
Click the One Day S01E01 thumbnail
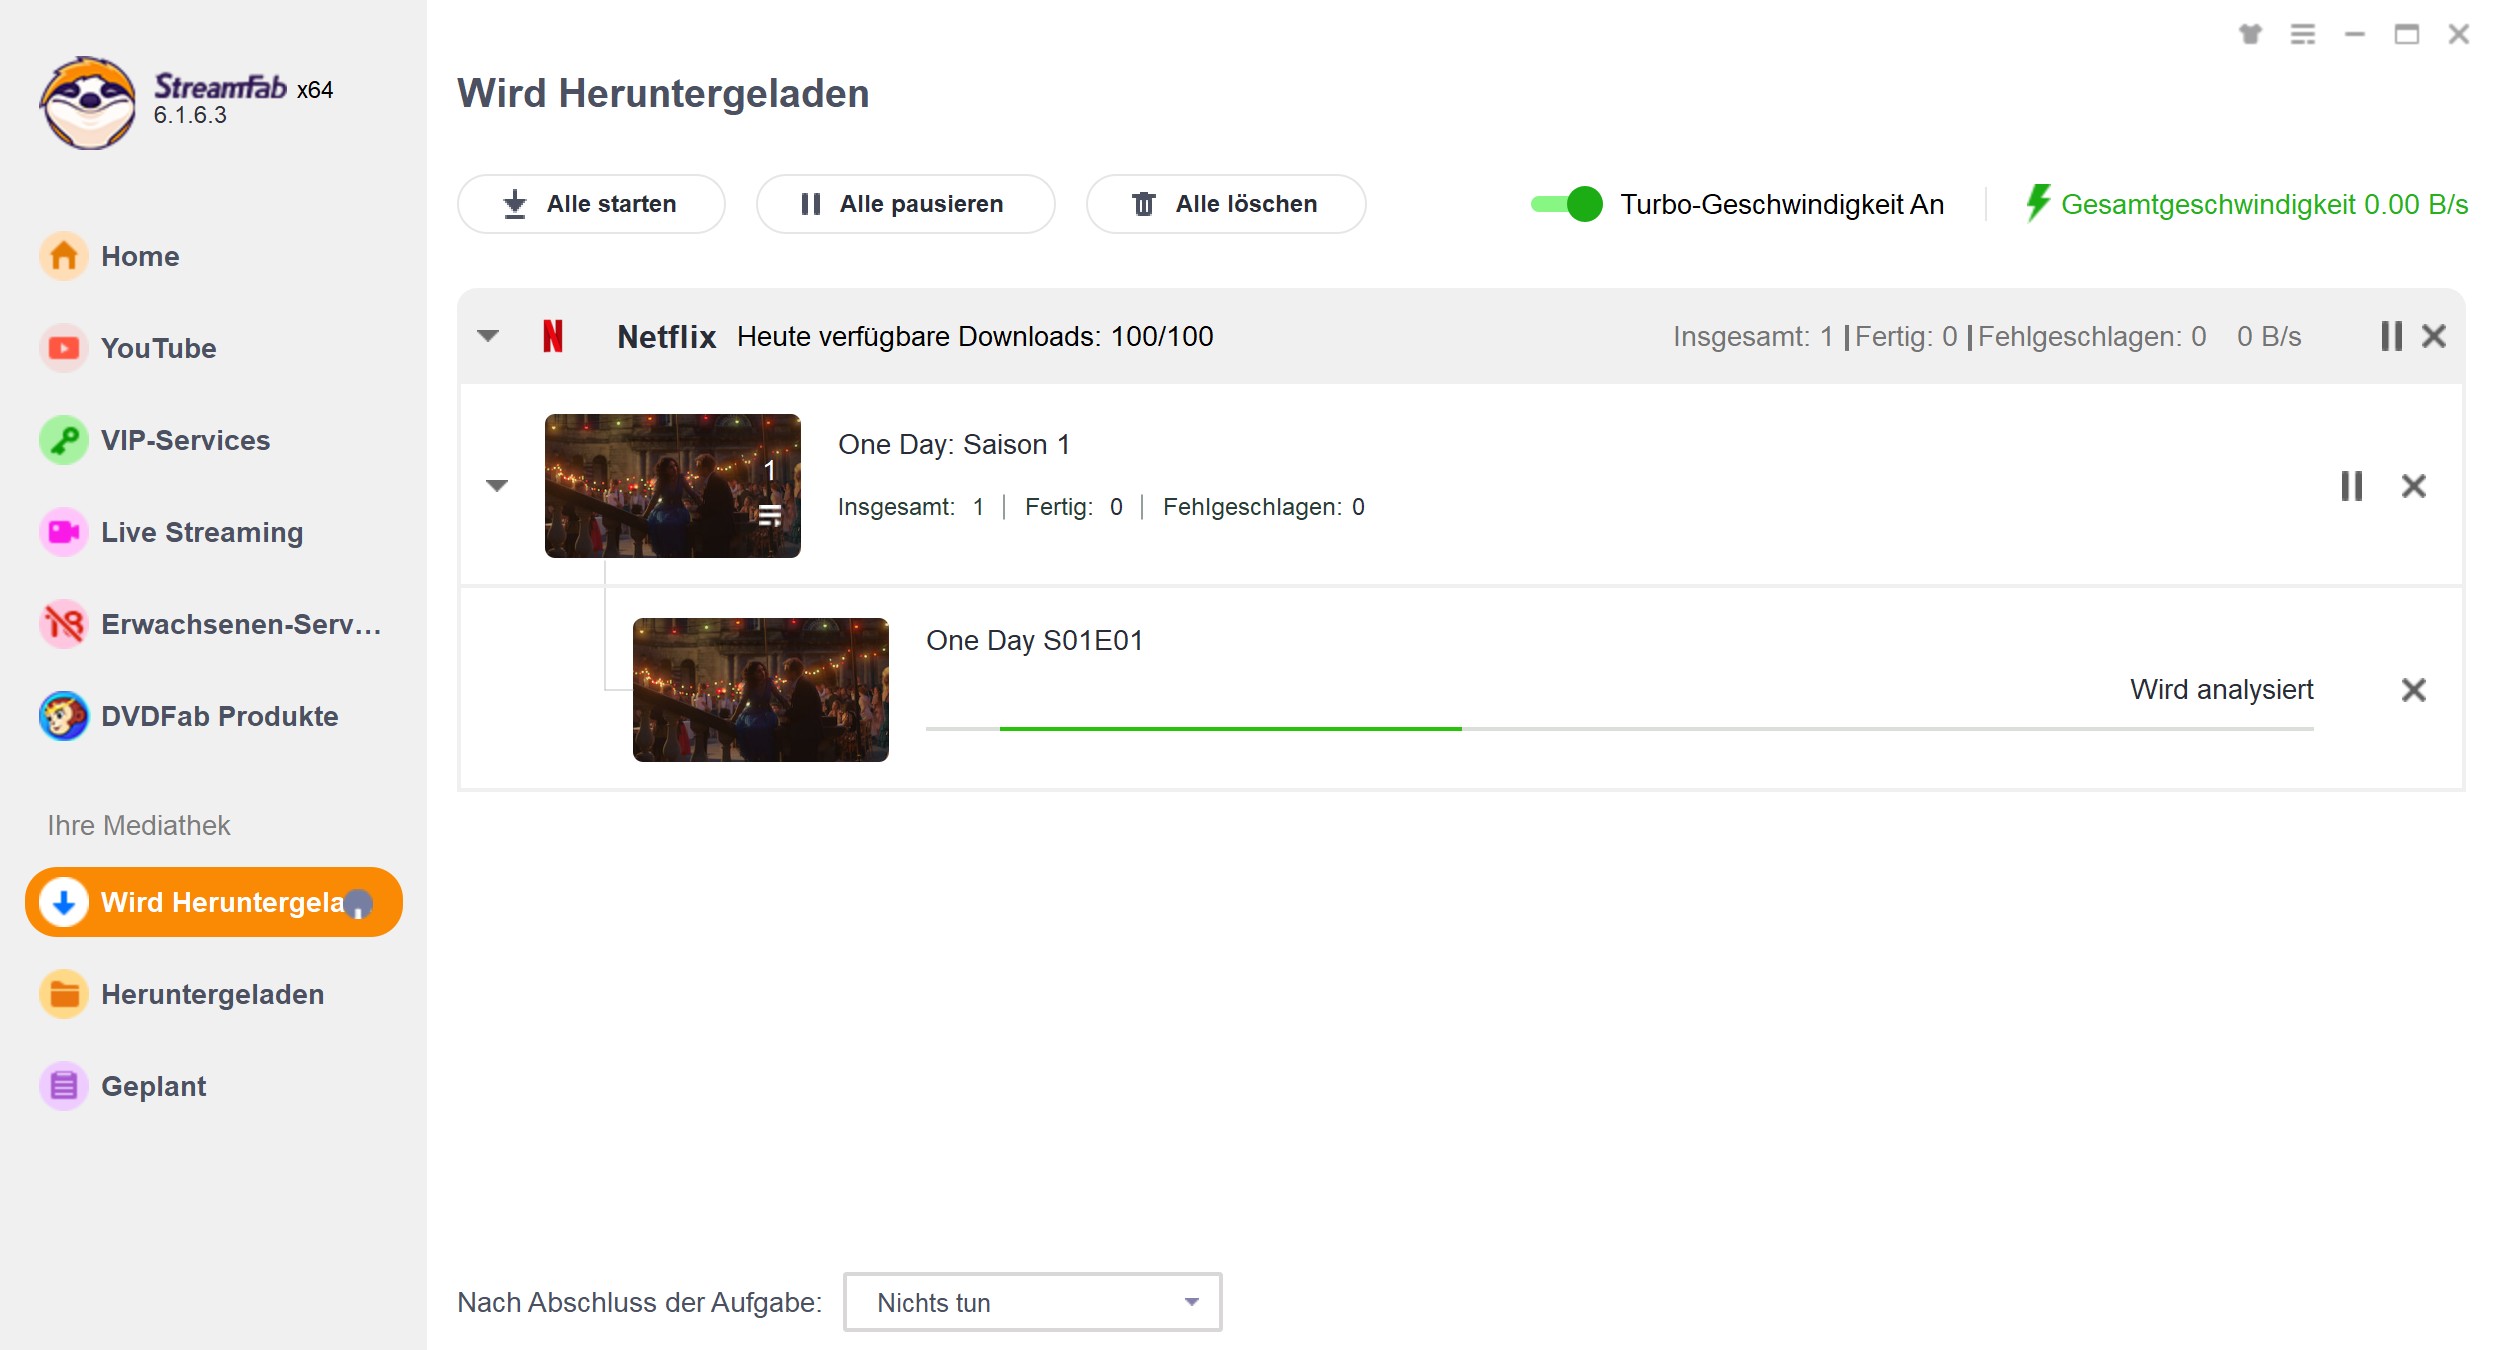pyautogui.click(x=759, y=687)
